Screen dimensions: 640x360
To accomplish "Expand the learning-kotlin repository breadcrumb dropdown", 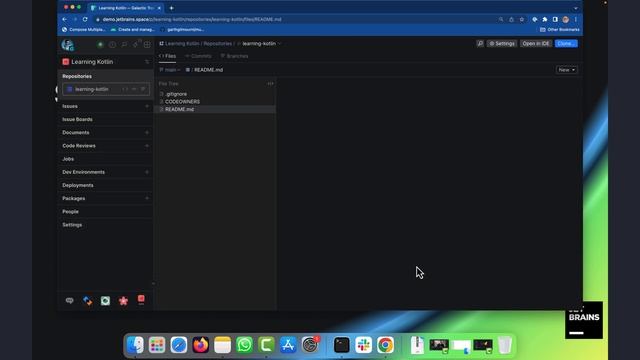I will [x=279, y=44].
